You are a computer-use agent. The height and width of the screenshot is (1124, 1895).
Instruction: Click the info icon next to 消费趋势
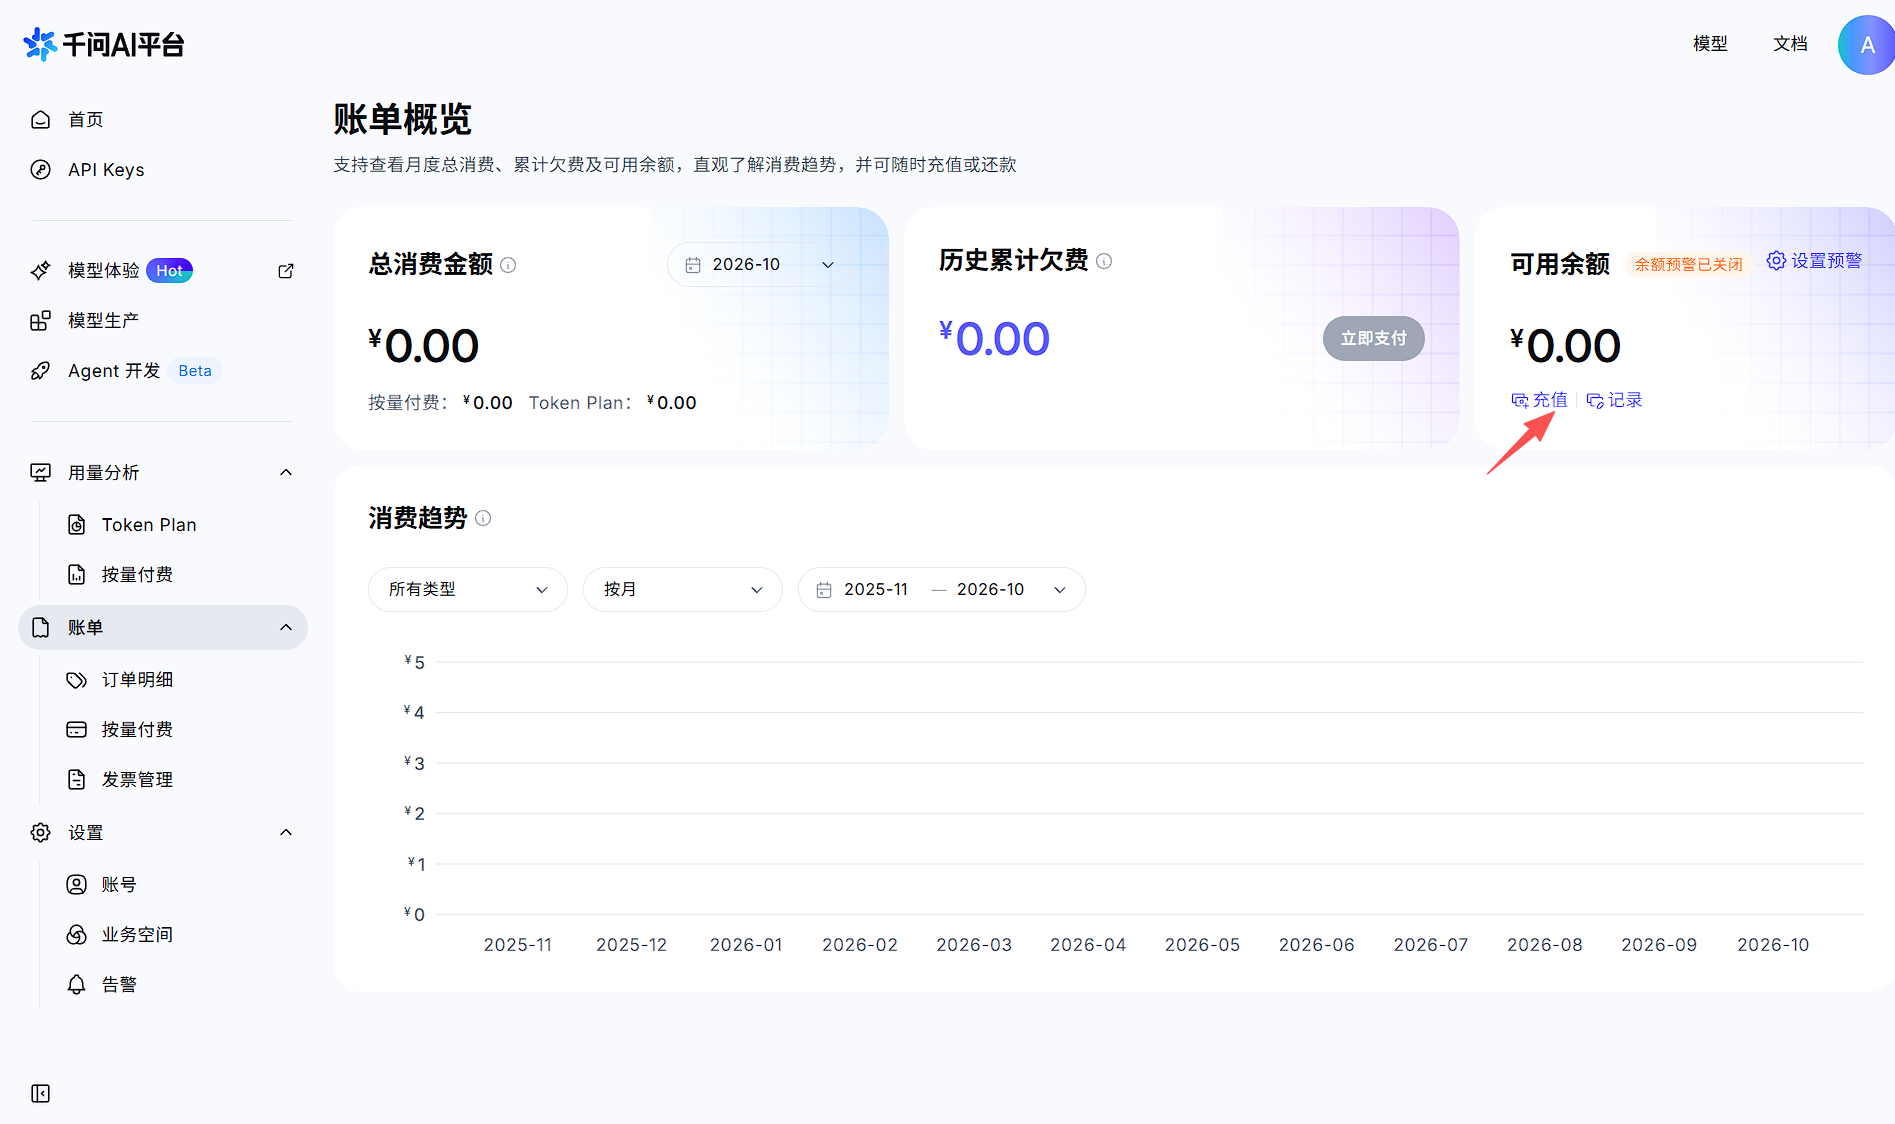[x=483, y=518]
